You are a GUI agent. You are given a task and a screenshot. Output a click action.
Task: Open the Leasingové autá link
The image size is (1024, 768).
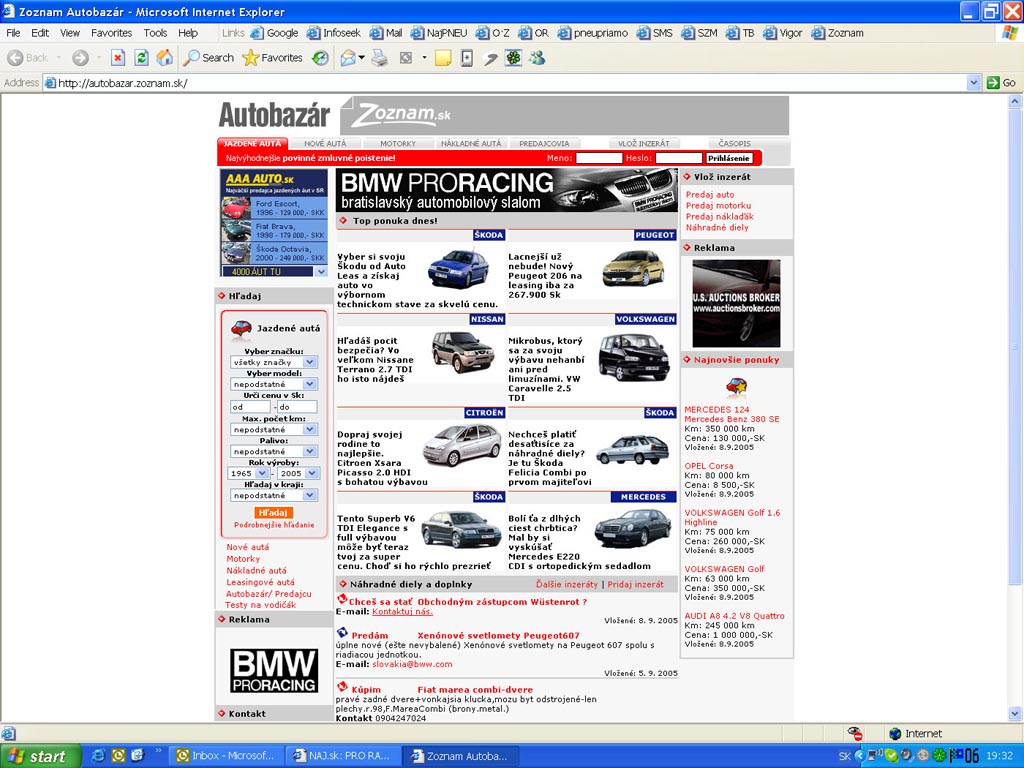pyautogui.click(x=260, y=583)
